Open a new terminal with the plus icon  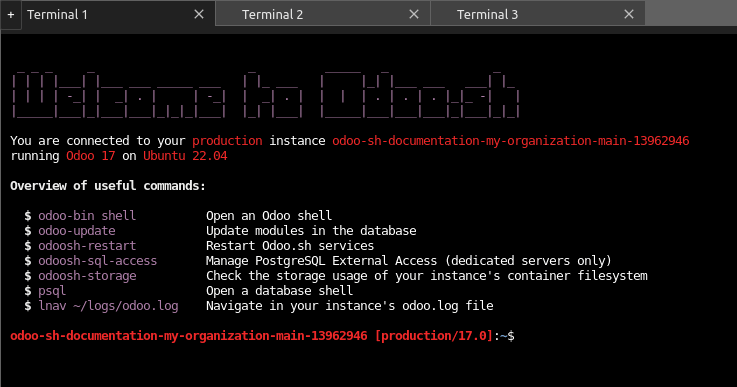point(11,15)
